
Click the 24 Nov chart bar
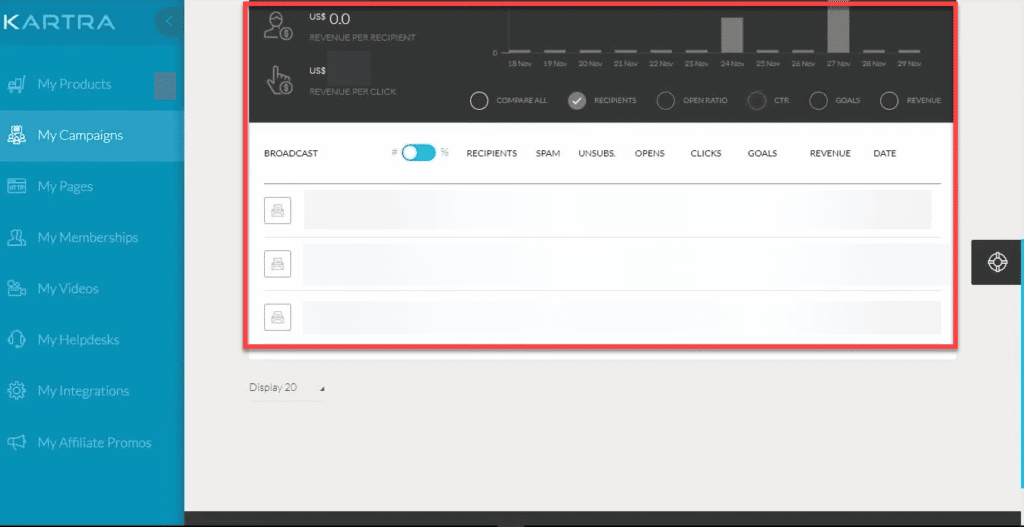coord(731,35)
